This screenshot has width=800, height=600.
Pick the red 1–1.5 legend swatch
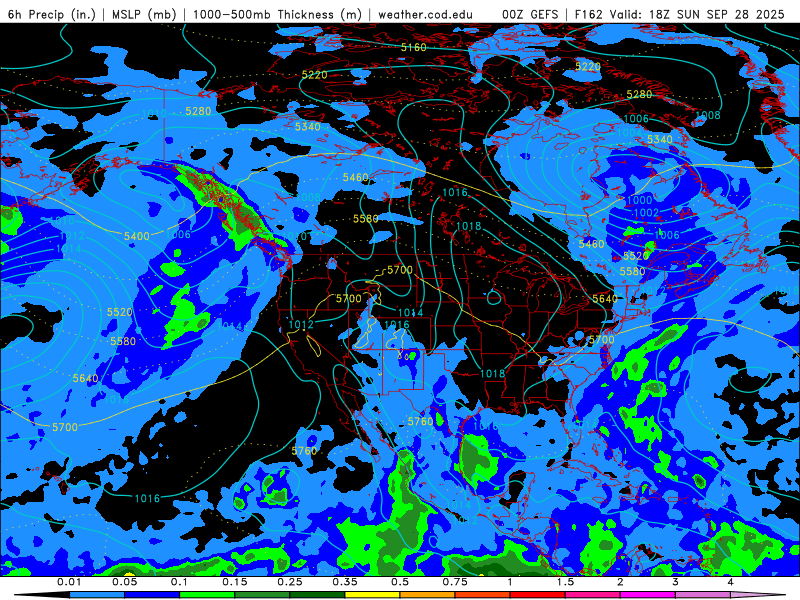(538, 595)
